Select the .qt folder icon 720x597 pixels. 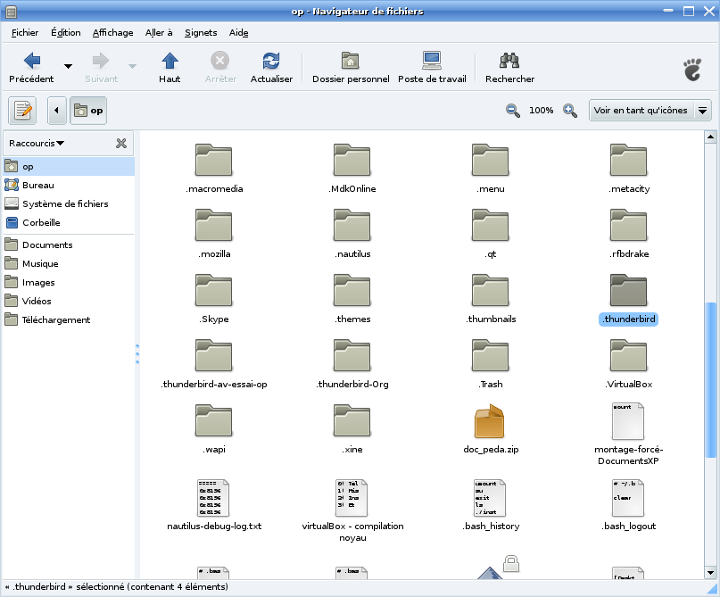tap(490, 225)
